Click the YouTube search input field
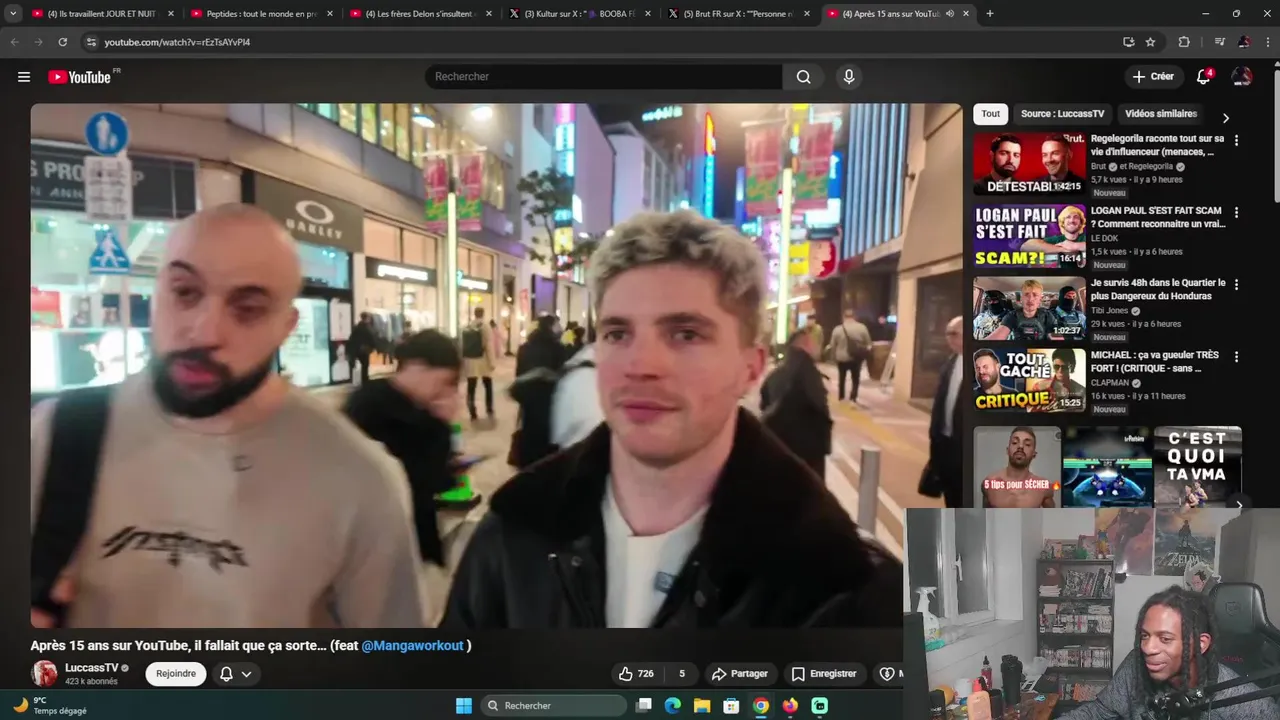 click(604, 77)
